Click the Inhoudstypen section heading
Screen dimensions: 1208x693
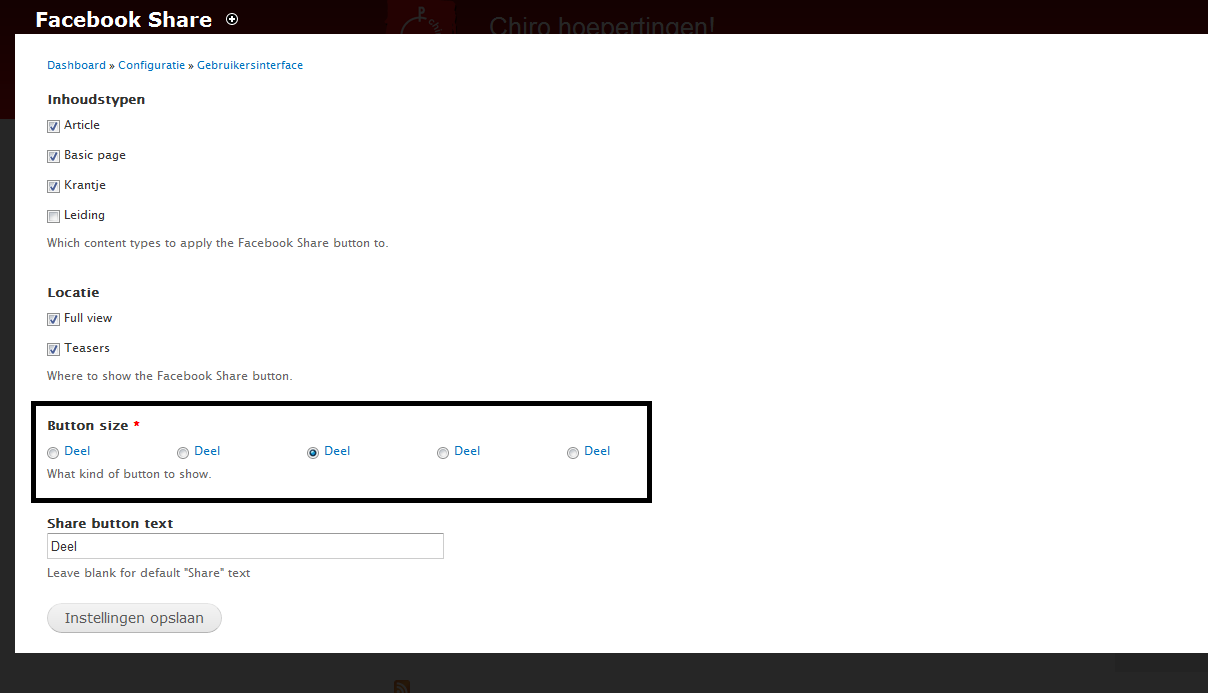pos(96,100)
